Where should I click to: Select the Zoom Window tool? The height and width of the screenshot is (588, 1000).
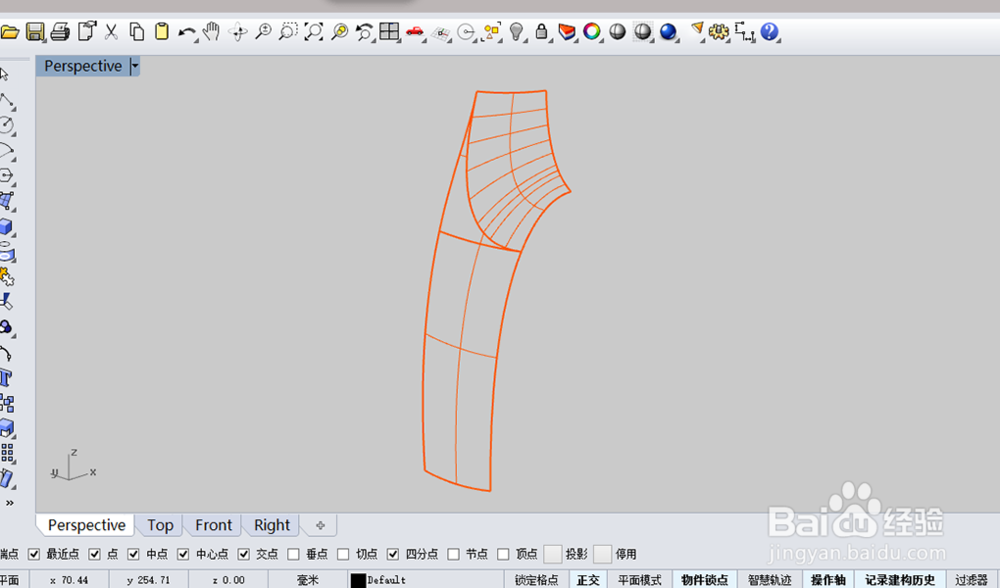tap(288, 31)
